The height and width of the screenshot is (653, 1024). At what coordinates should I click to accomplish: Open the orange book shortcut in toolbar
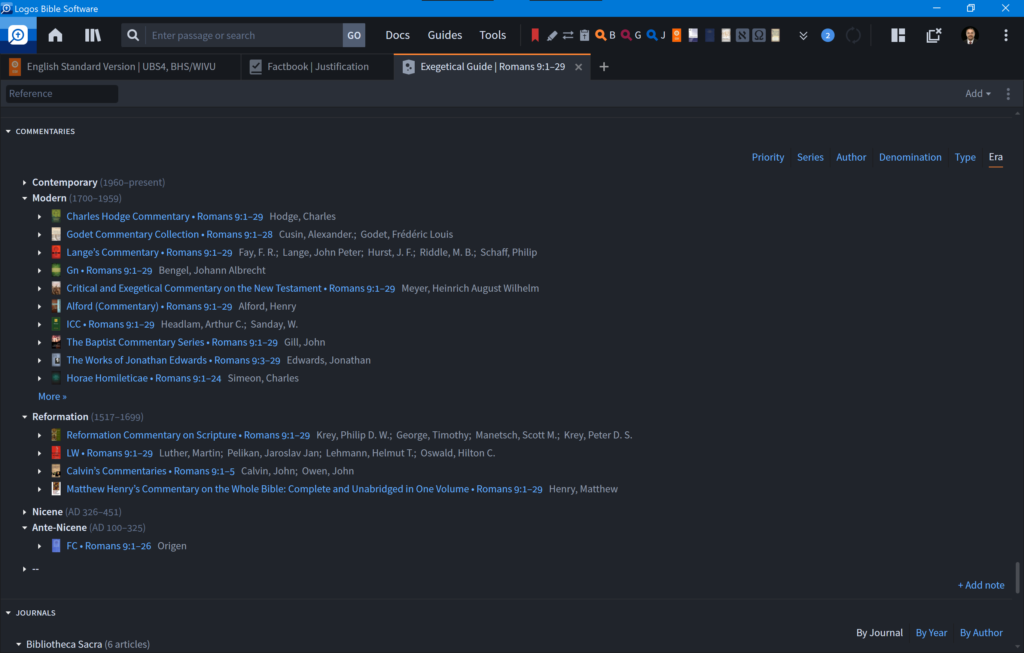pos(677,35)
